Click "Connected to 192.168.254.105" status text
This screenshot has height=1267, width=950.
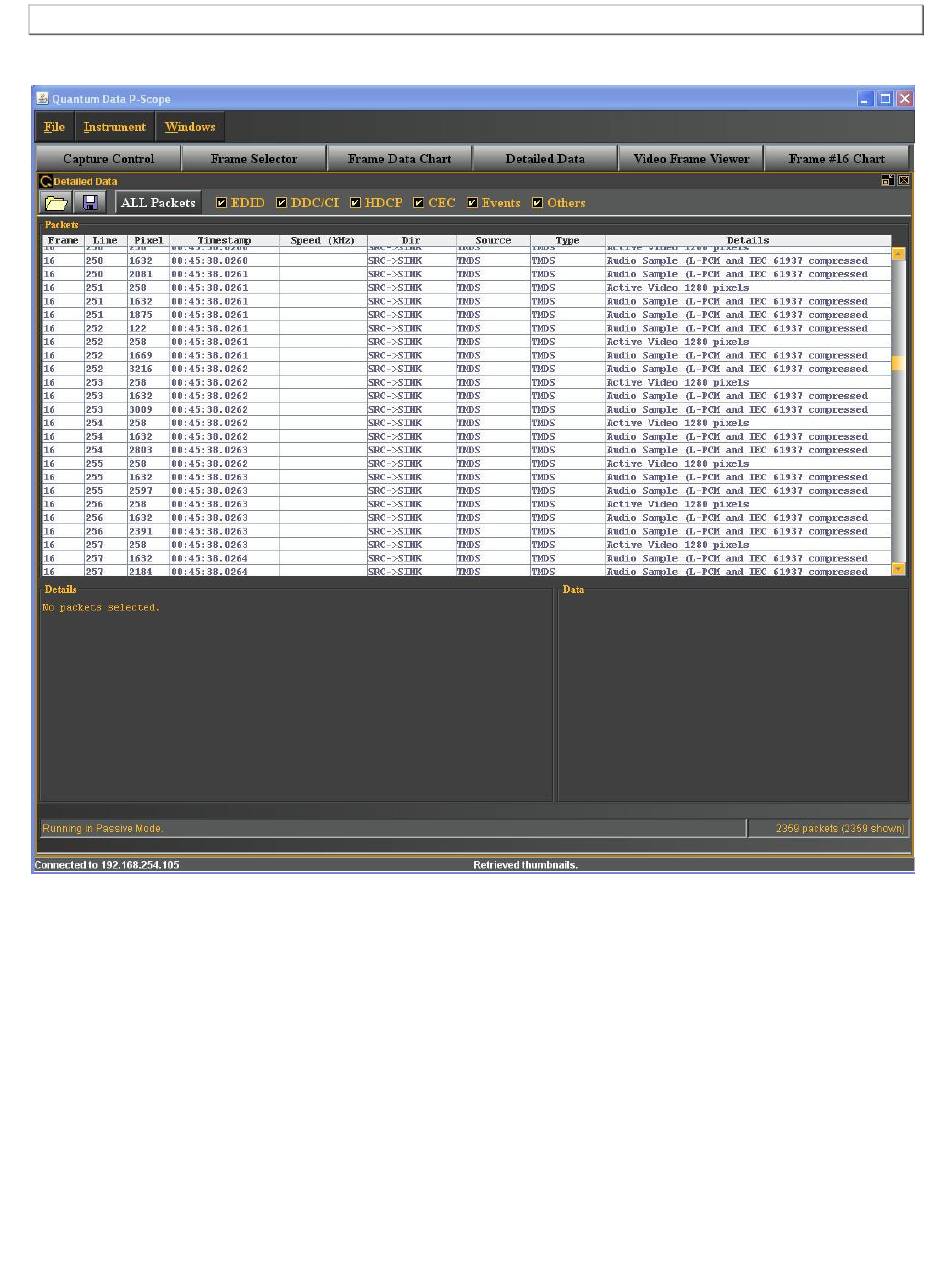point(107,865)
